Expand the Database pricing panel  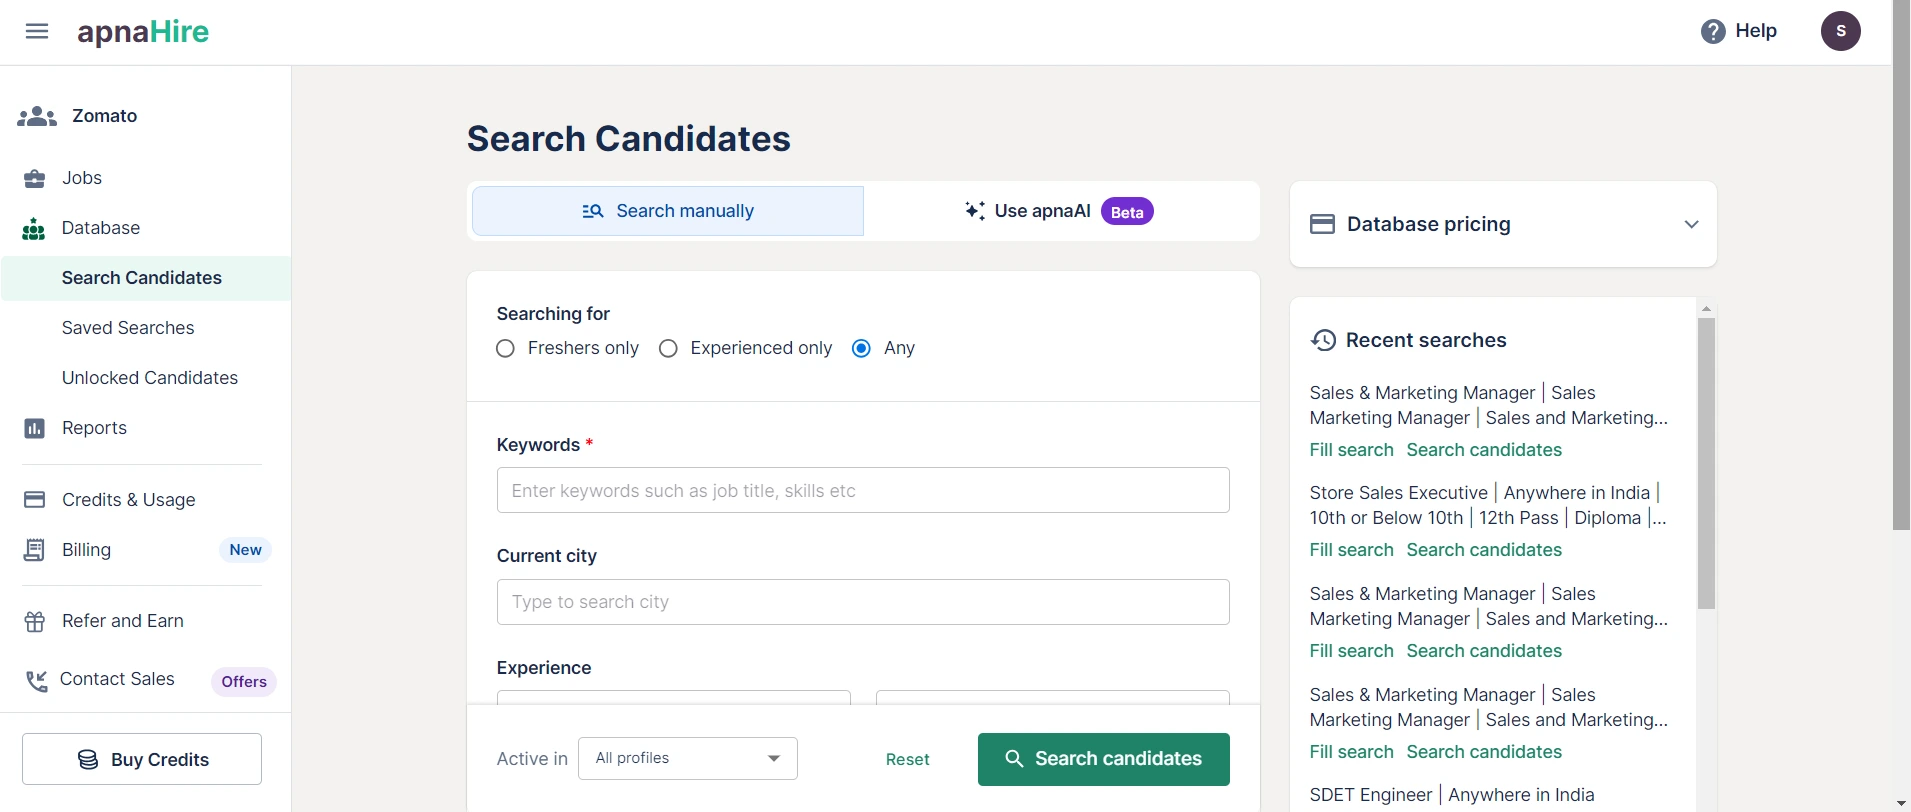click(1691, 224)
